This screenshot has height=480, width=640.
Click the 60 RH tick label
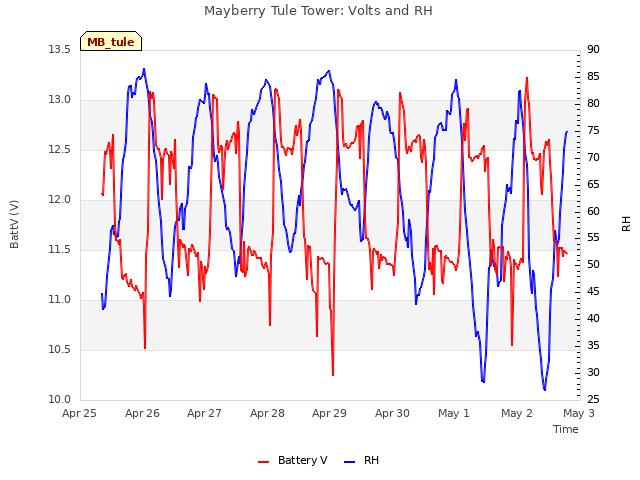click(593, 211)
